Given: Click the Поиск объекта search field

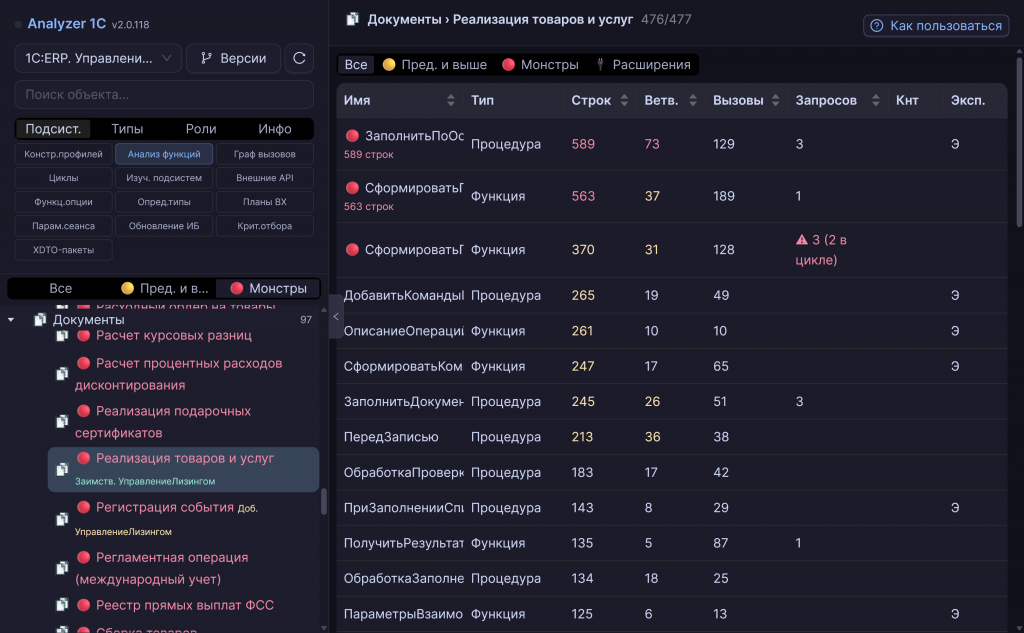Looking at the screenshot, I should (x=164, y=95).
